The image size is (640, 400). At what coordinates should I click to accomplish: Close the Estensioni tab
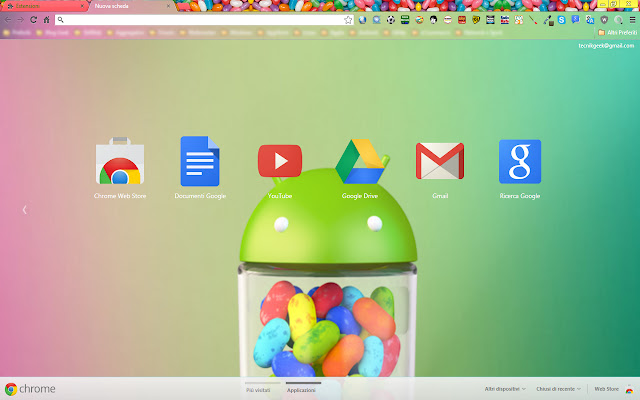82,6
